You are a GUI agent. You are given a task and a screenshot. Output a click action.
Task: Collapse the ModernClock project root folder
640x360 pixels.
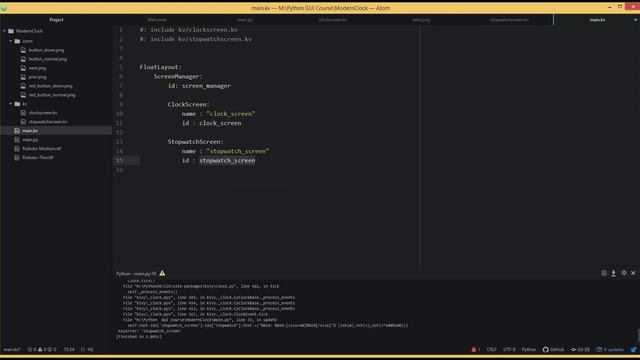coord(4,31)
